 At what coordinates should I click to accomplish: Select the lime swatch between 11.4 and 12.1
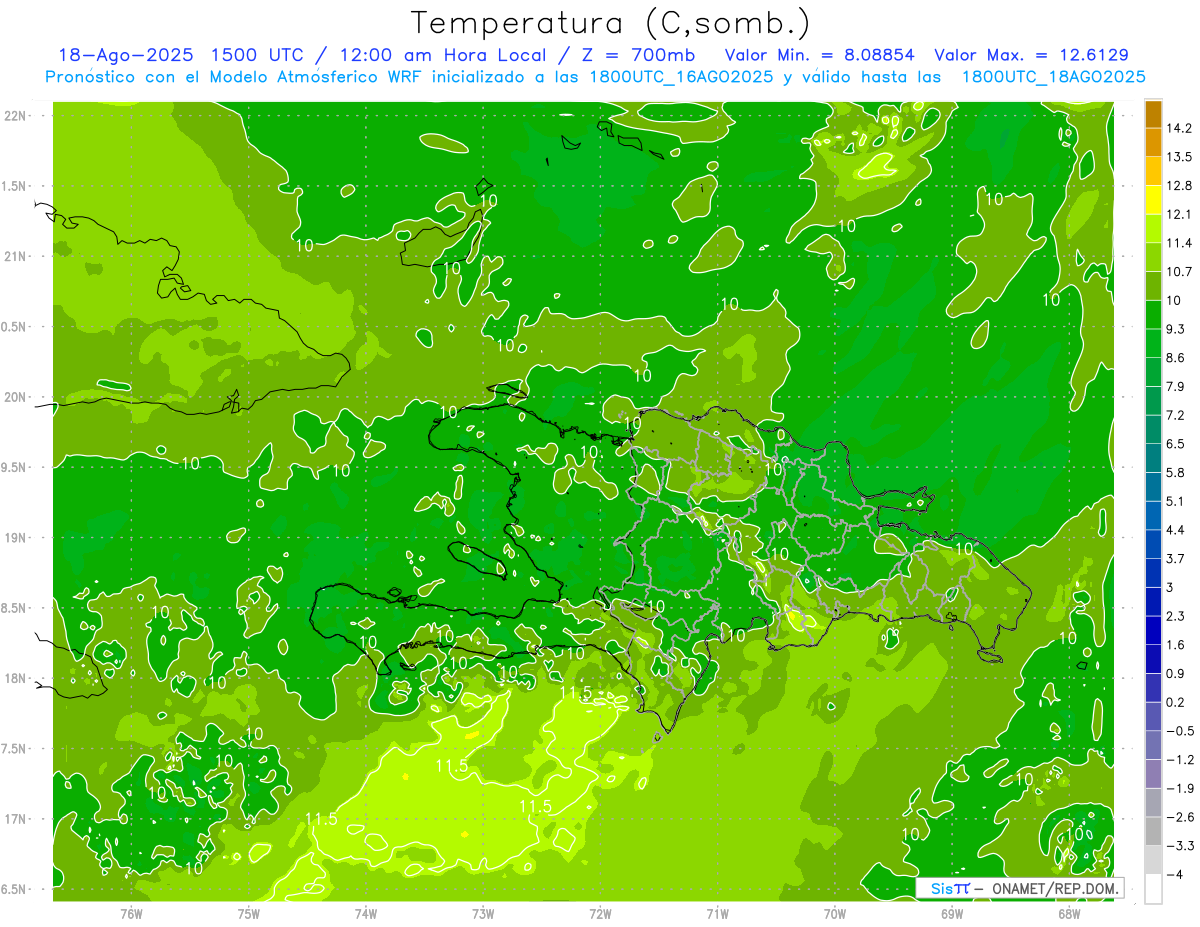[x=1153, y=229]
